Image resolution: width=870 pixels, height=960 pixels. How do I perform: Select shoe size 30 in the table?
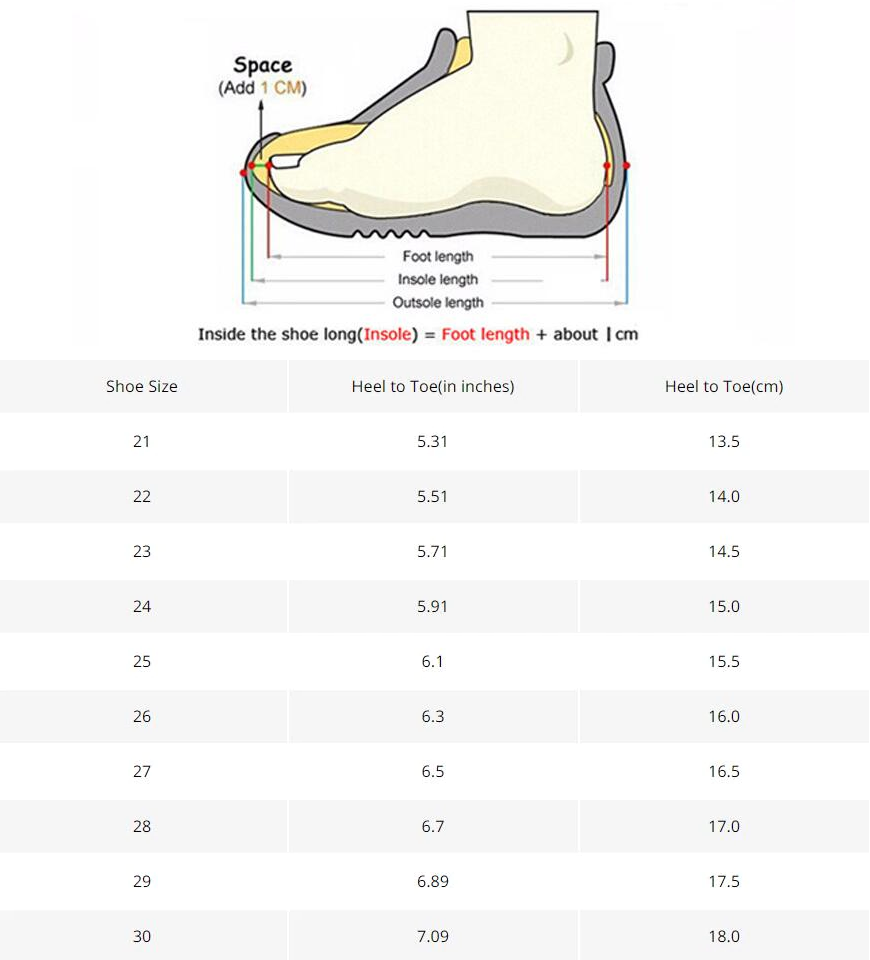coord(142,936)
